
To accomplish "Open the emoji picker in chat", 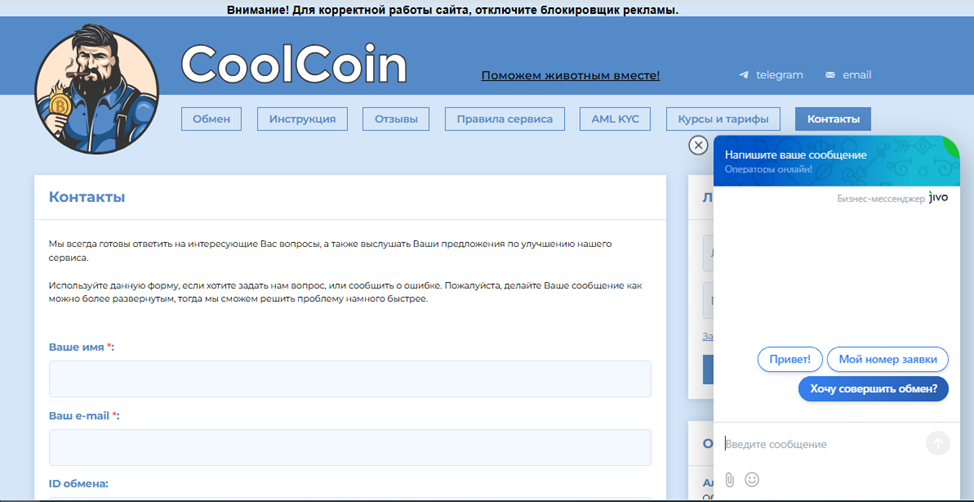I will click(752, 480).
